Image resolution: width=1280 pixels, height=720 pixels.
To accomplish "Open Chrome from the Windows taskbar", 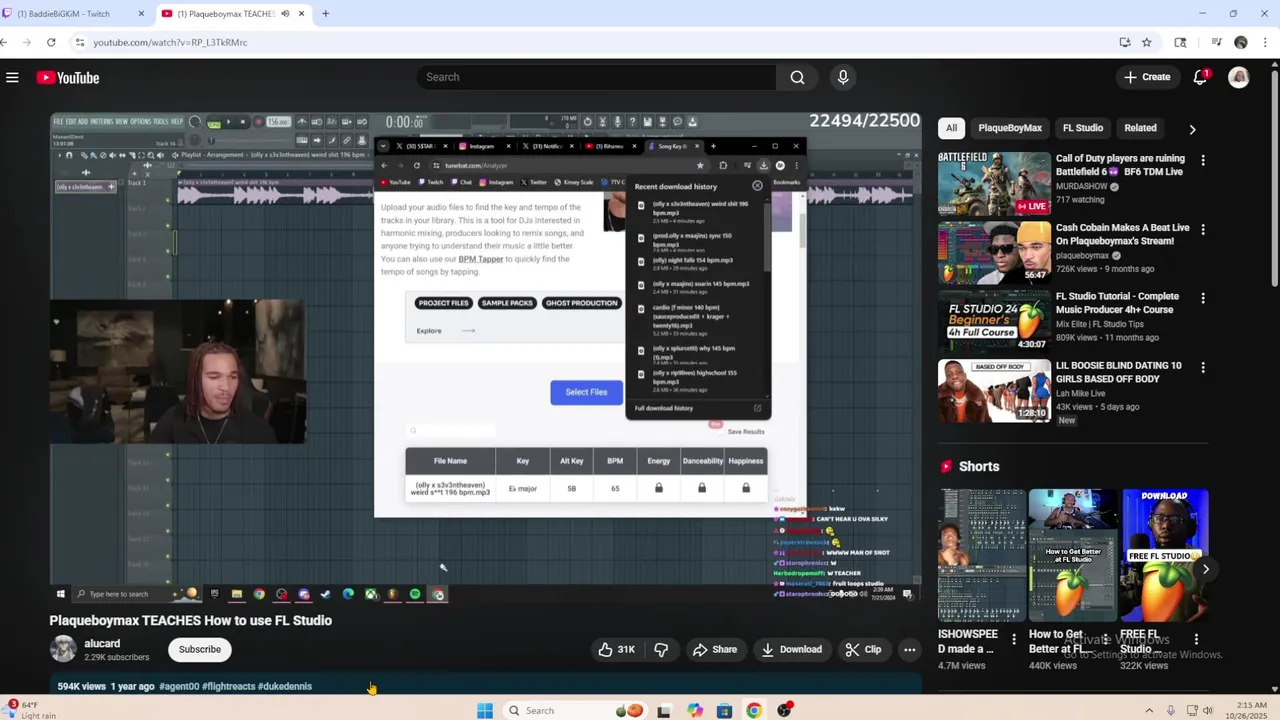I will click(x=754, y=710).
